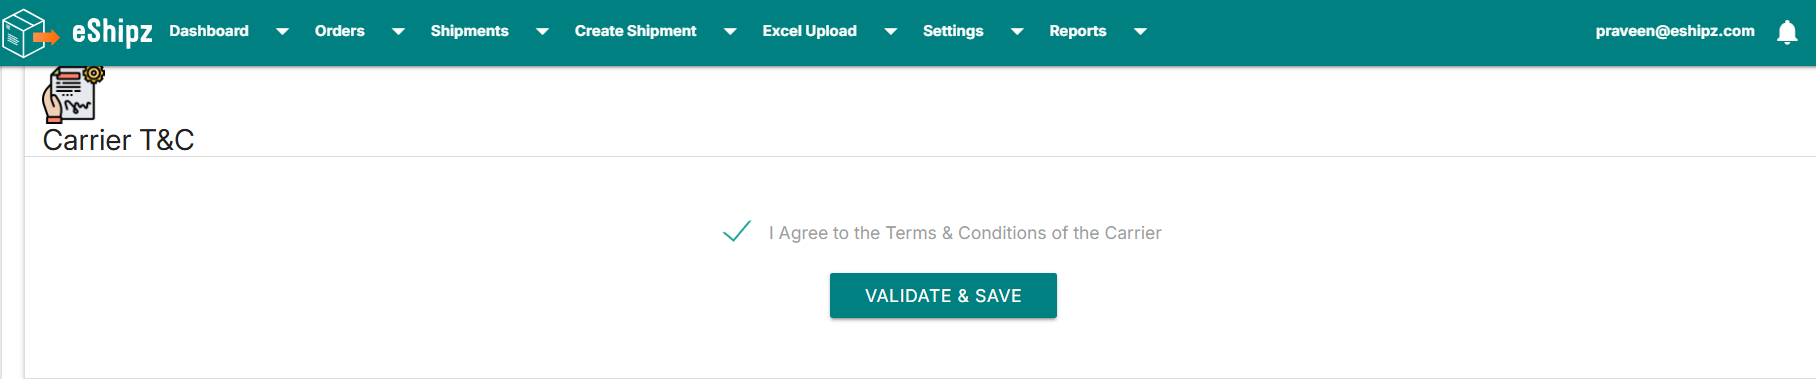Select the Shipments menu item
Image resolution: width=1816 pixels, height=379 pixels.
pos(470,31)
